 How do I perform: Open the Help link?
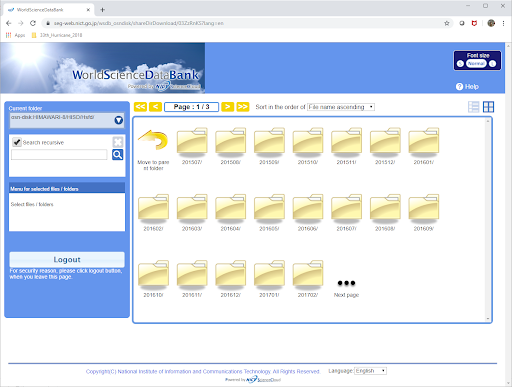pyautogui.click(x=467, y=87)
